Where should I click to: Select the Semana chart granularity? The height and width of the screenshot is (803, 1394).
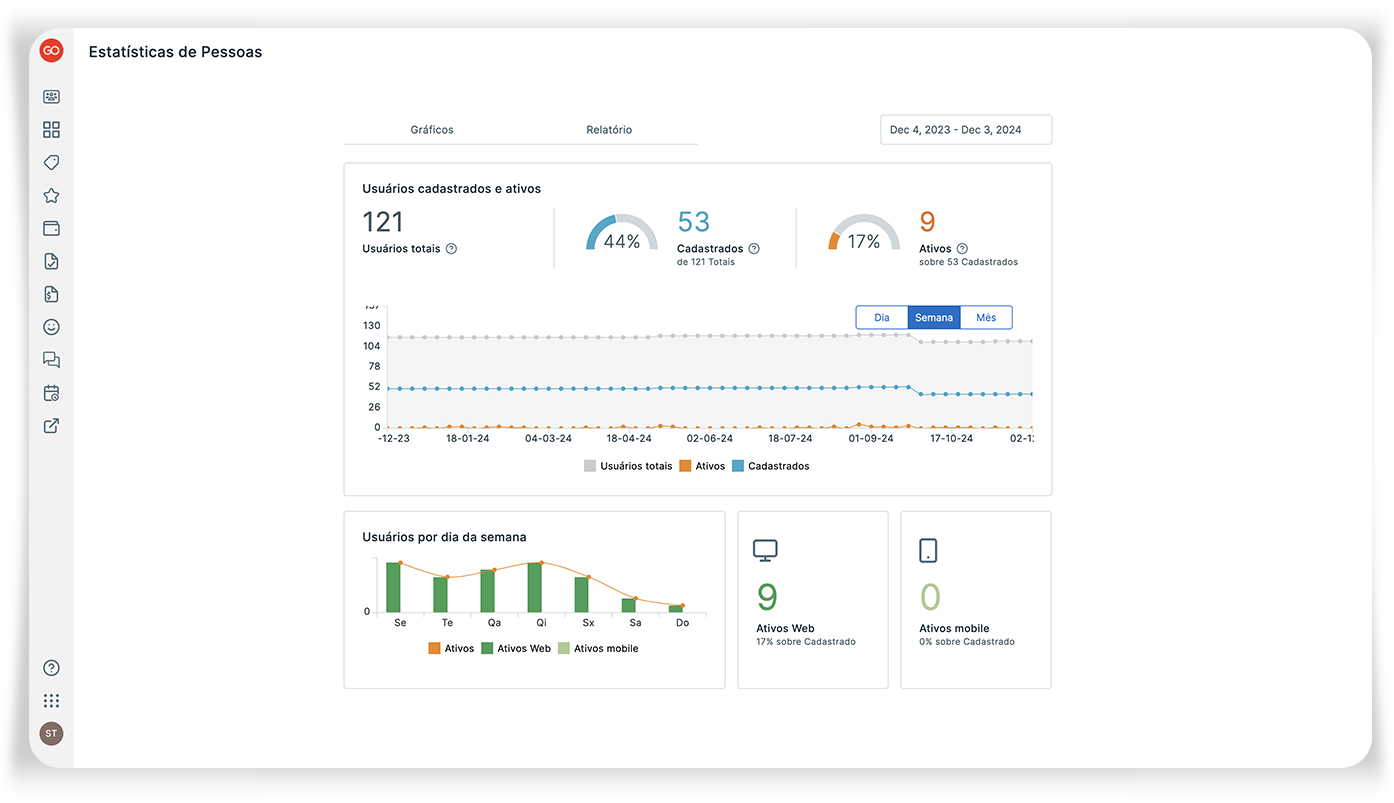tap(934, 317)
